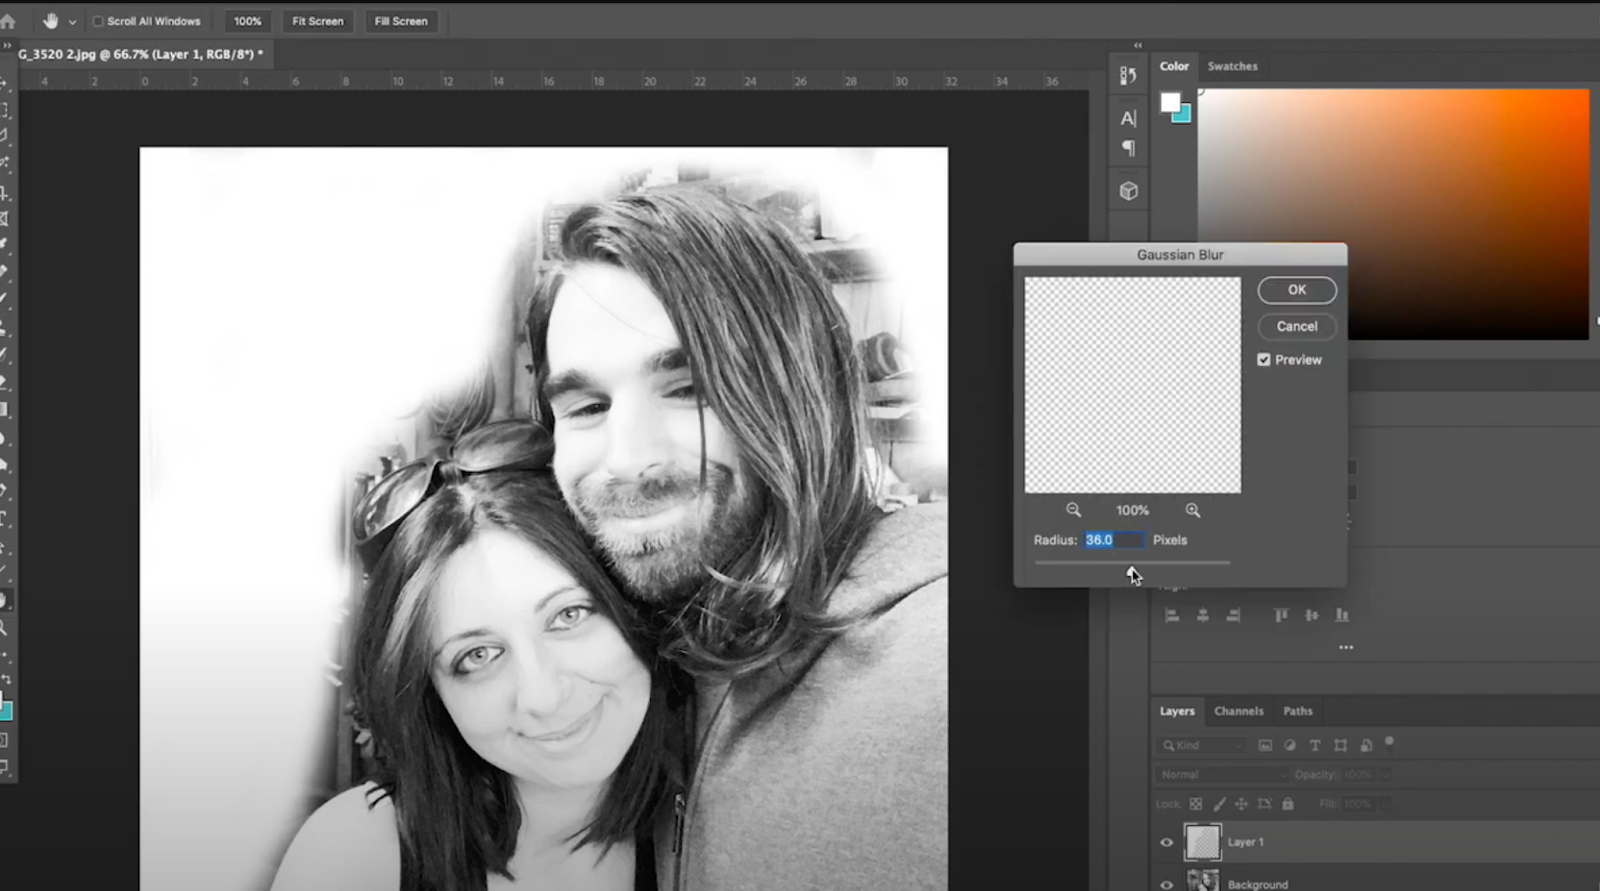Zoom out the Gaussian Blur preview
1600x891 pixels.
pyautogui.click(x=1073, y=510)
